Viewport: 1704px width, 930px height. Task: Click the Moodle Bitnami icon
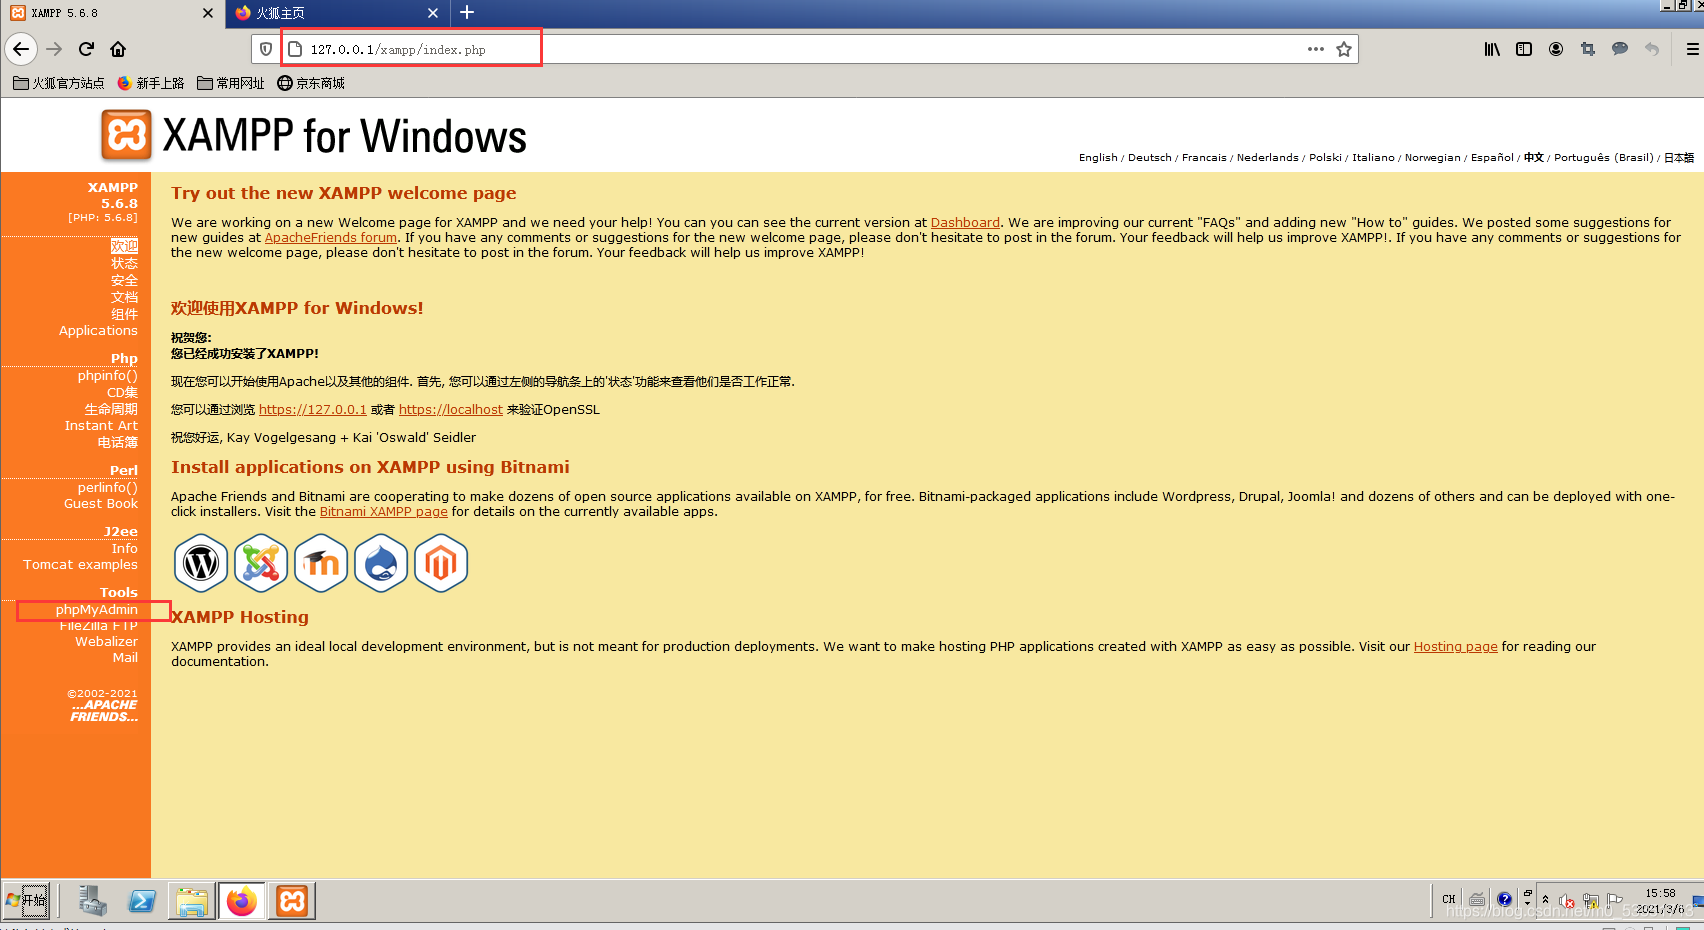[x=321, y=563]
